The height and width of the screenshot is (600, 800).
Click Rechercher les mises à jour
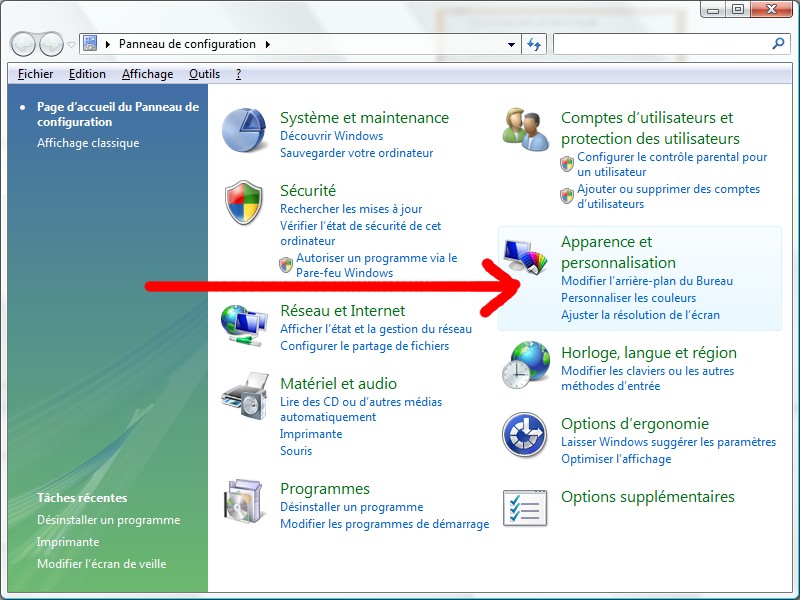351,209
